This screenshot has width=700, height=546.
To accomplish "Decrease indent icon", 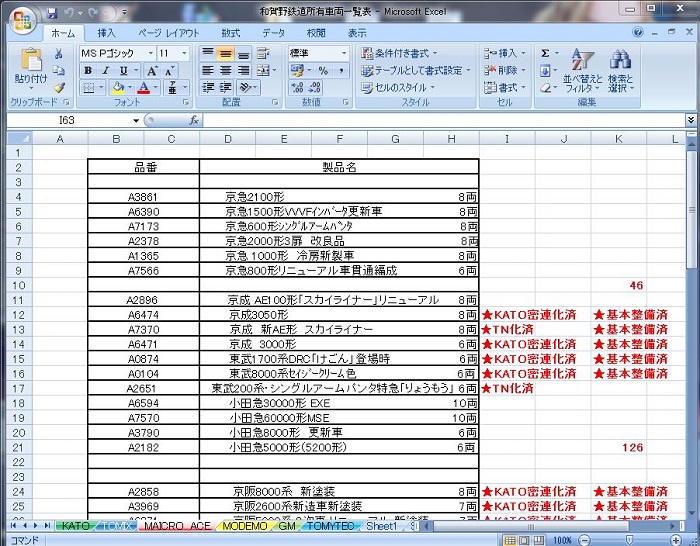I will pyautogui.click(x=208, y=87).
